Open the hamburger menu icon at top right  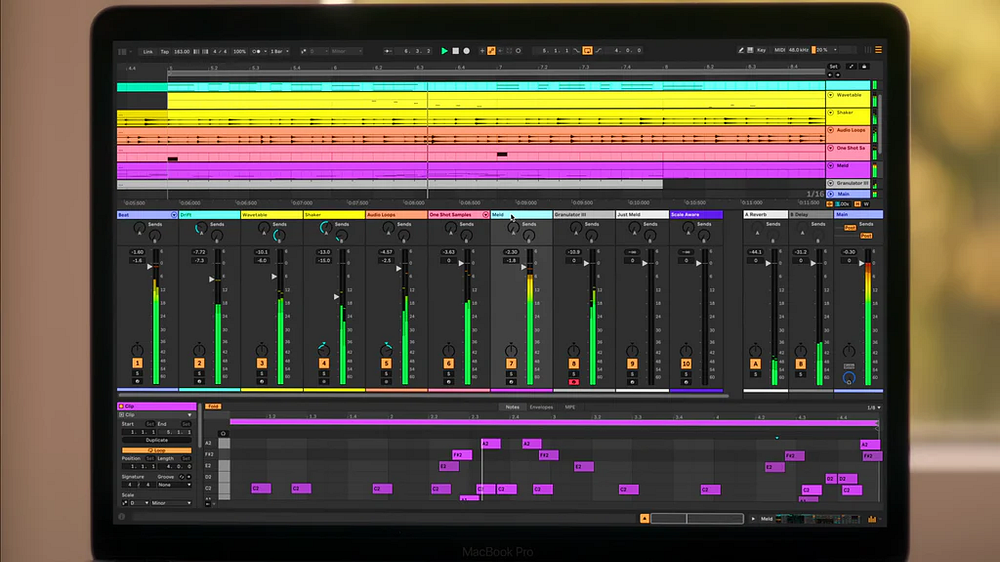[878, 50]
